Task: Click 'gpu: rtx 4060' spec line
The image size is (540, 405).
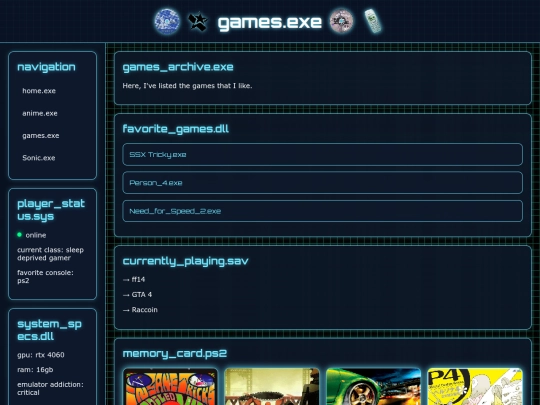Action: [41, 355]
